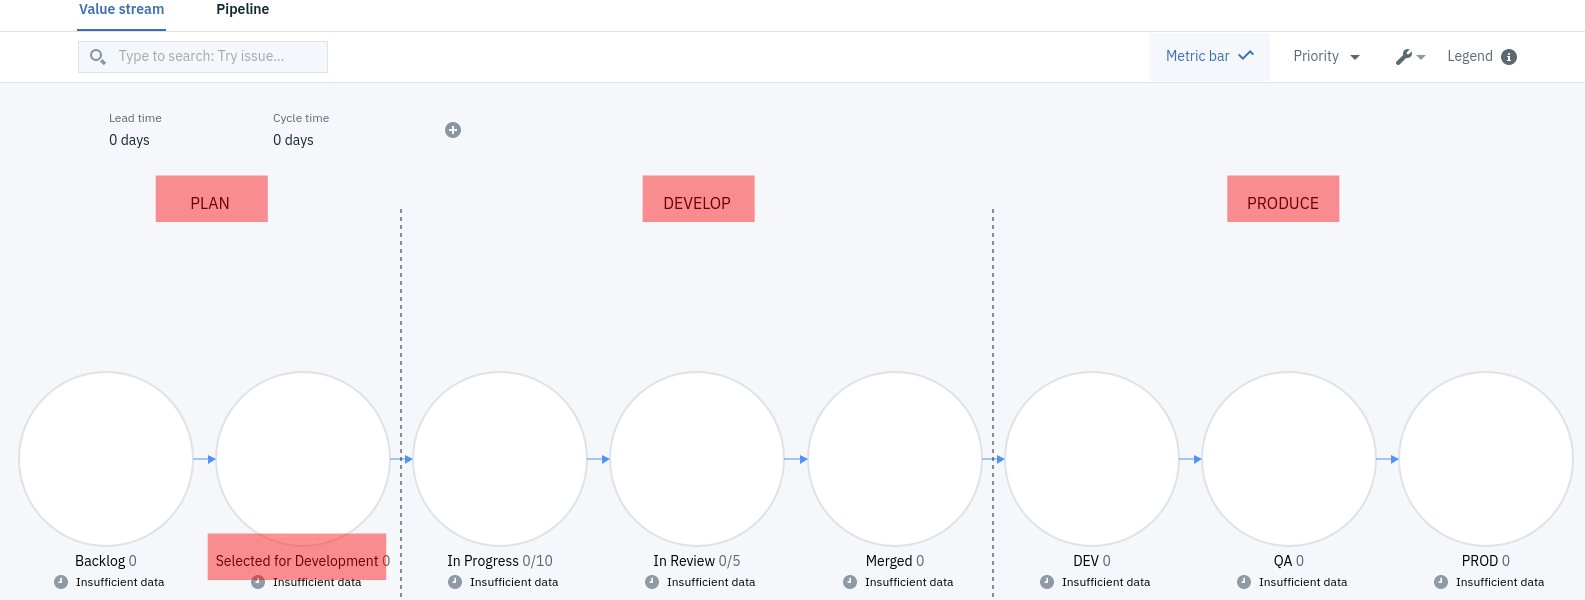Select the Value stream tab
The image size is (1585, 600).
[122, 10]
